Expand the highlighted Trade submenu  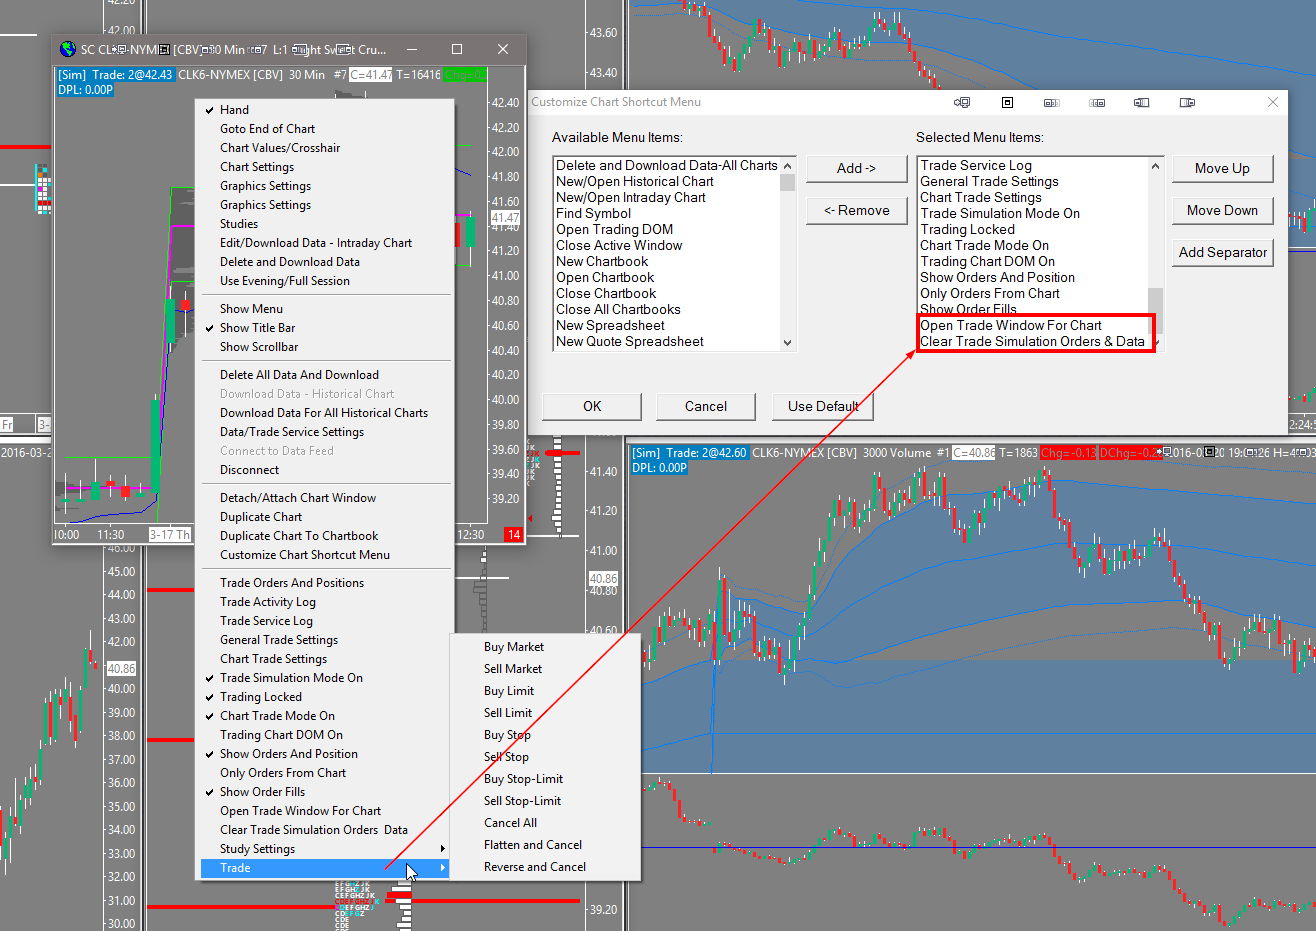tap(324, 868)
